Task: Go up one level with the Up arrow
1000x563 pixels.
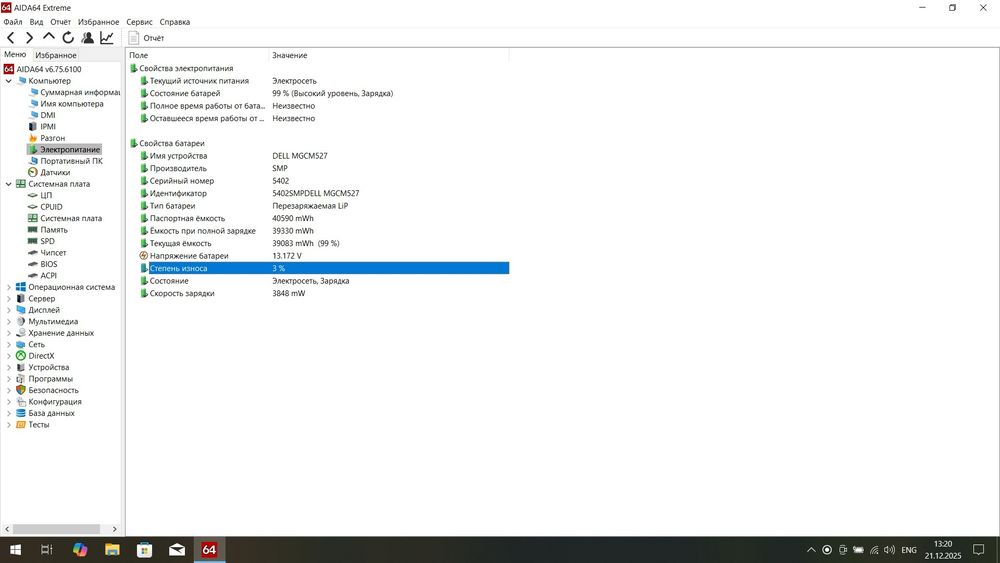Action: (48, 38)
